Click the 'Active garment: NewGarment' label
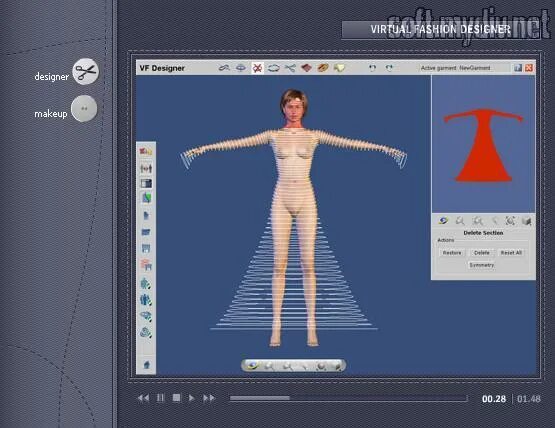This screenshot has width=555, height=428. pos(456,68)
